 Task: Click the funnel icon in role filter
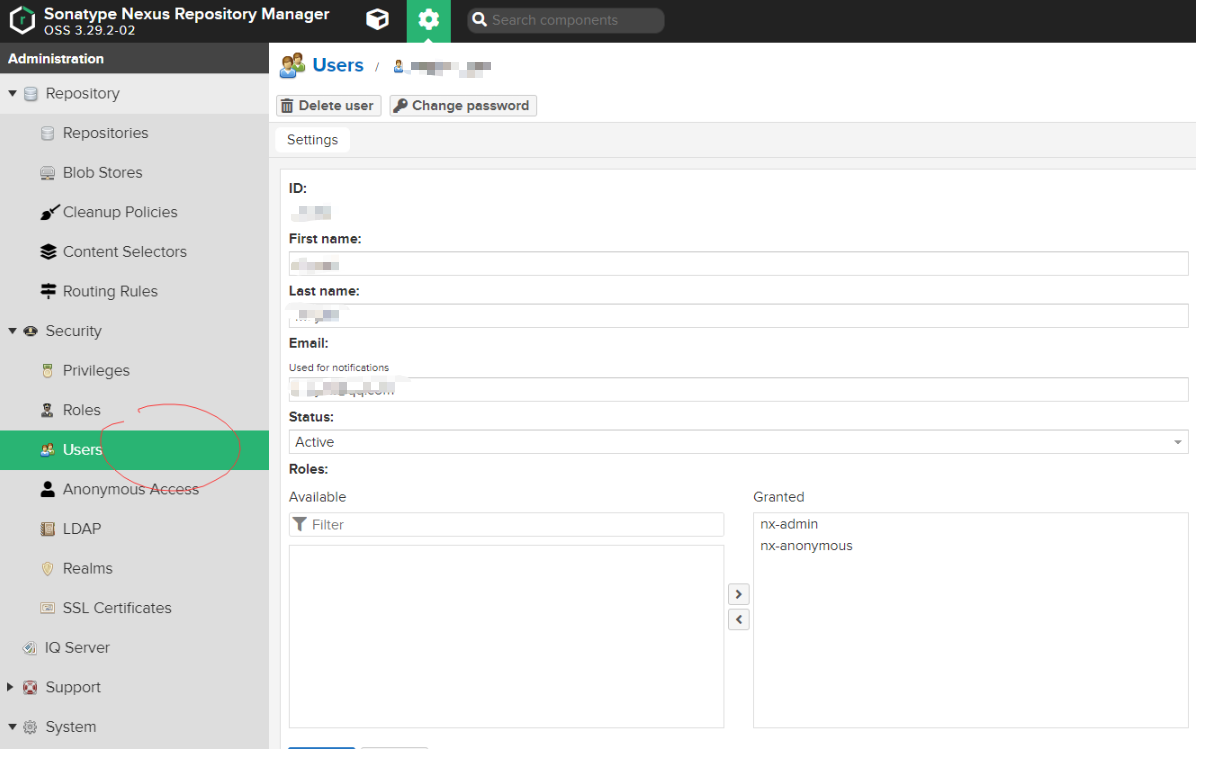[x=300, y=524]
